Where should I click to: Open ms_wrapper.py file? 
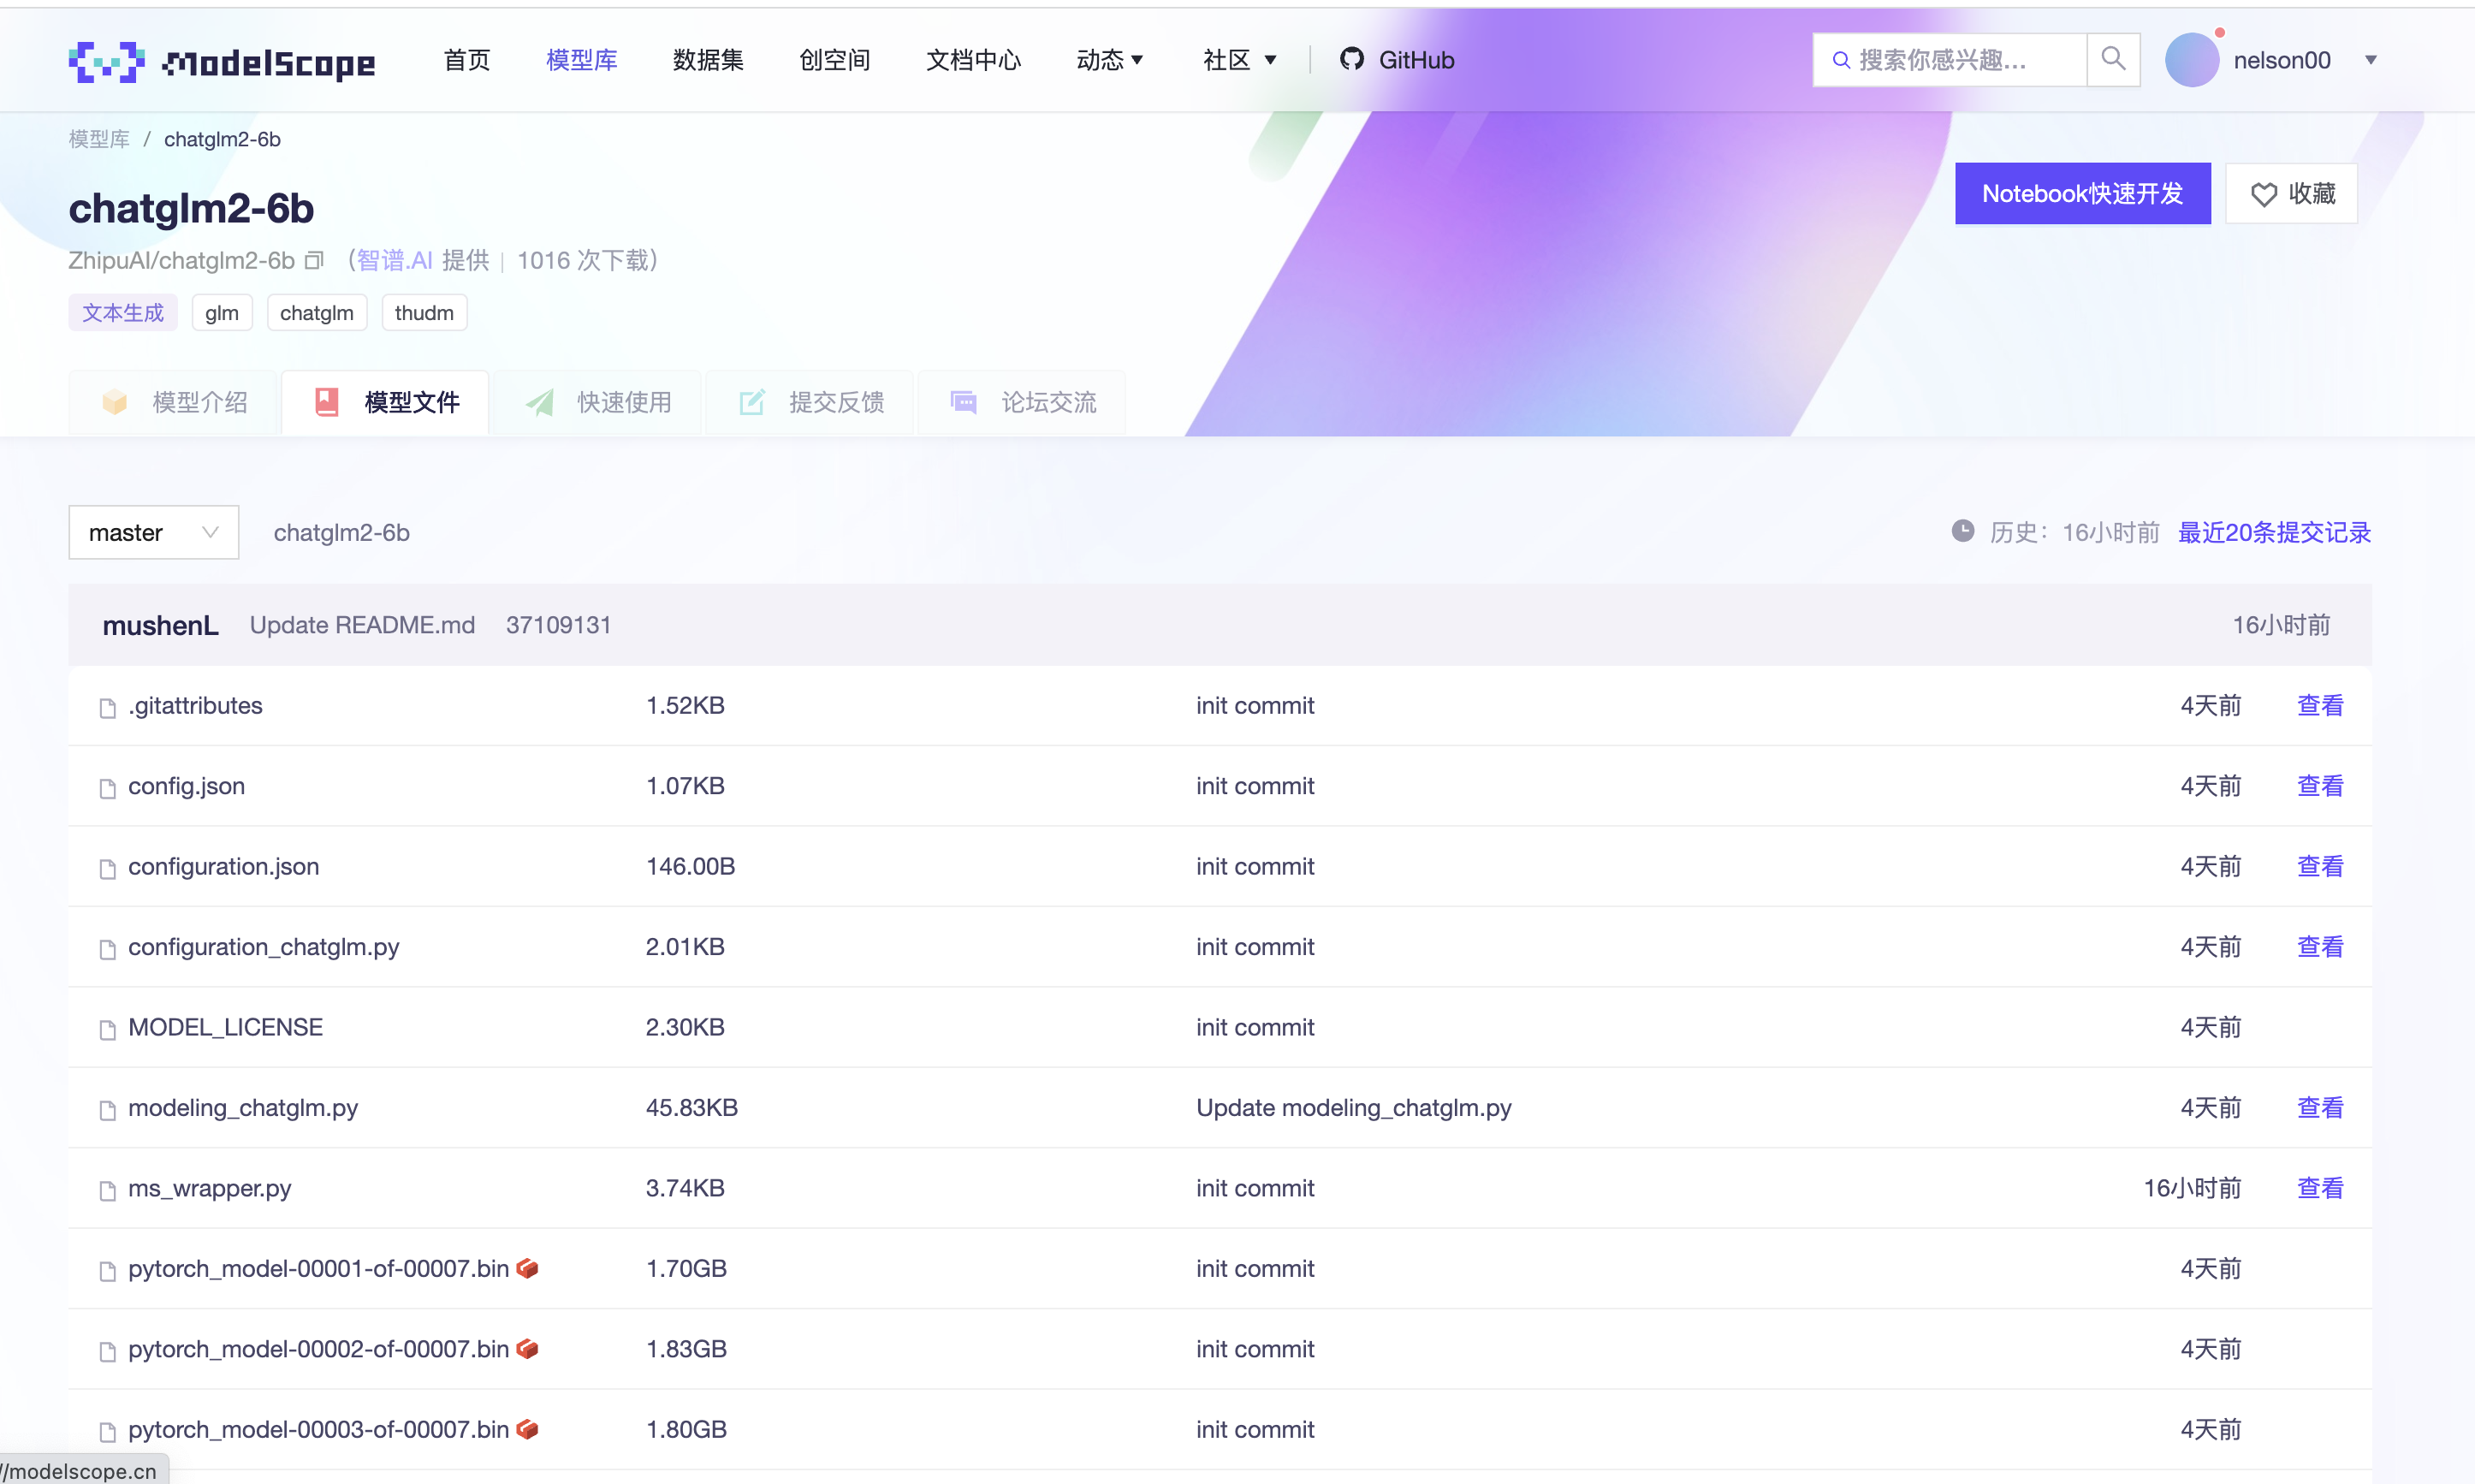pos(209,1188)
